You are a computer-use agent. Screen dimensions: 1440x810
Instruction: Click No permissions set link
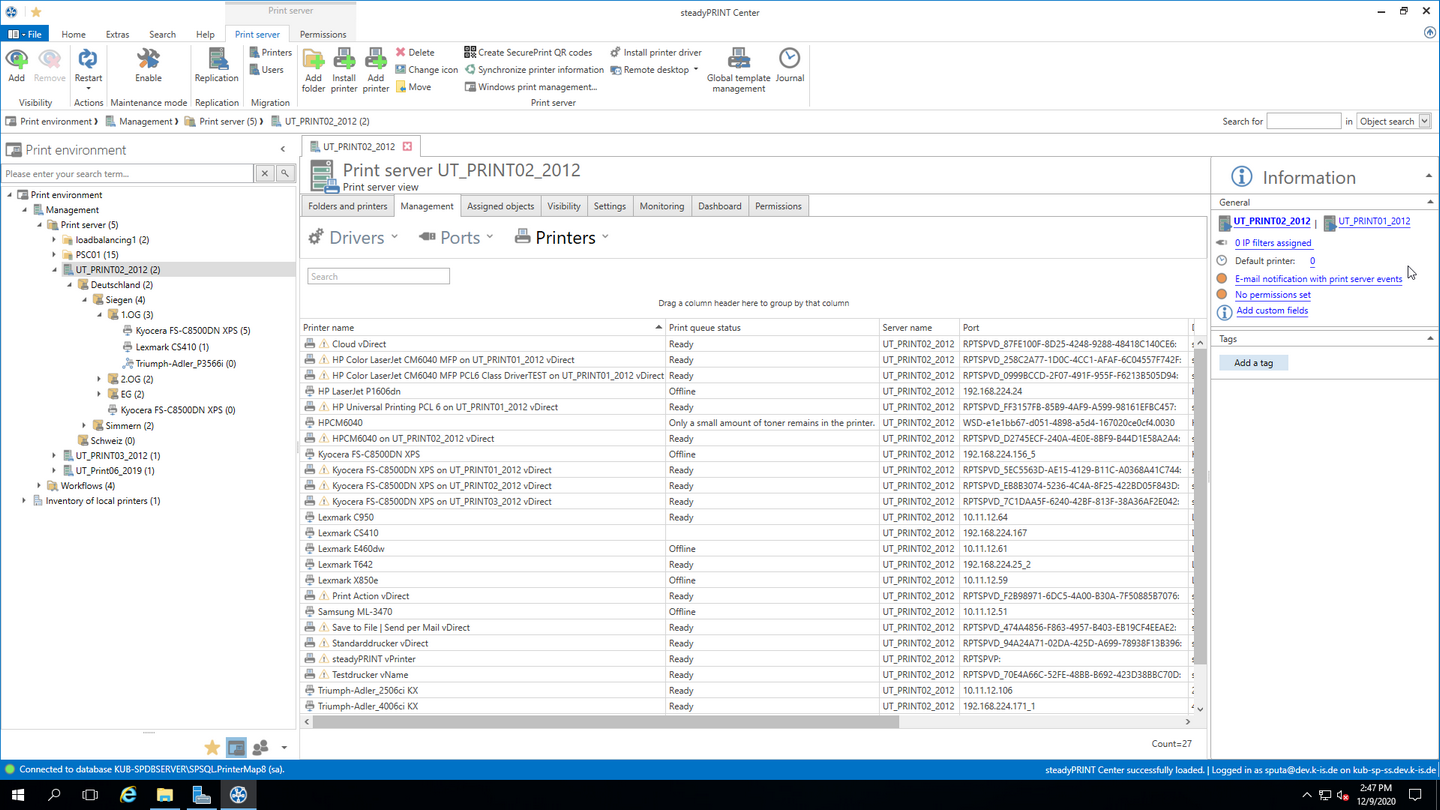click(1272, 295)
